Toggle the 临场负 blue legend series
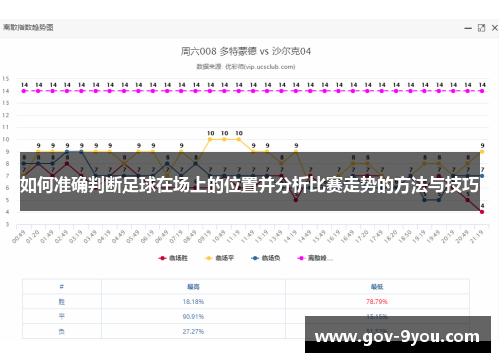This screenshot has width=500, height=362. click(x=266, y=258)
